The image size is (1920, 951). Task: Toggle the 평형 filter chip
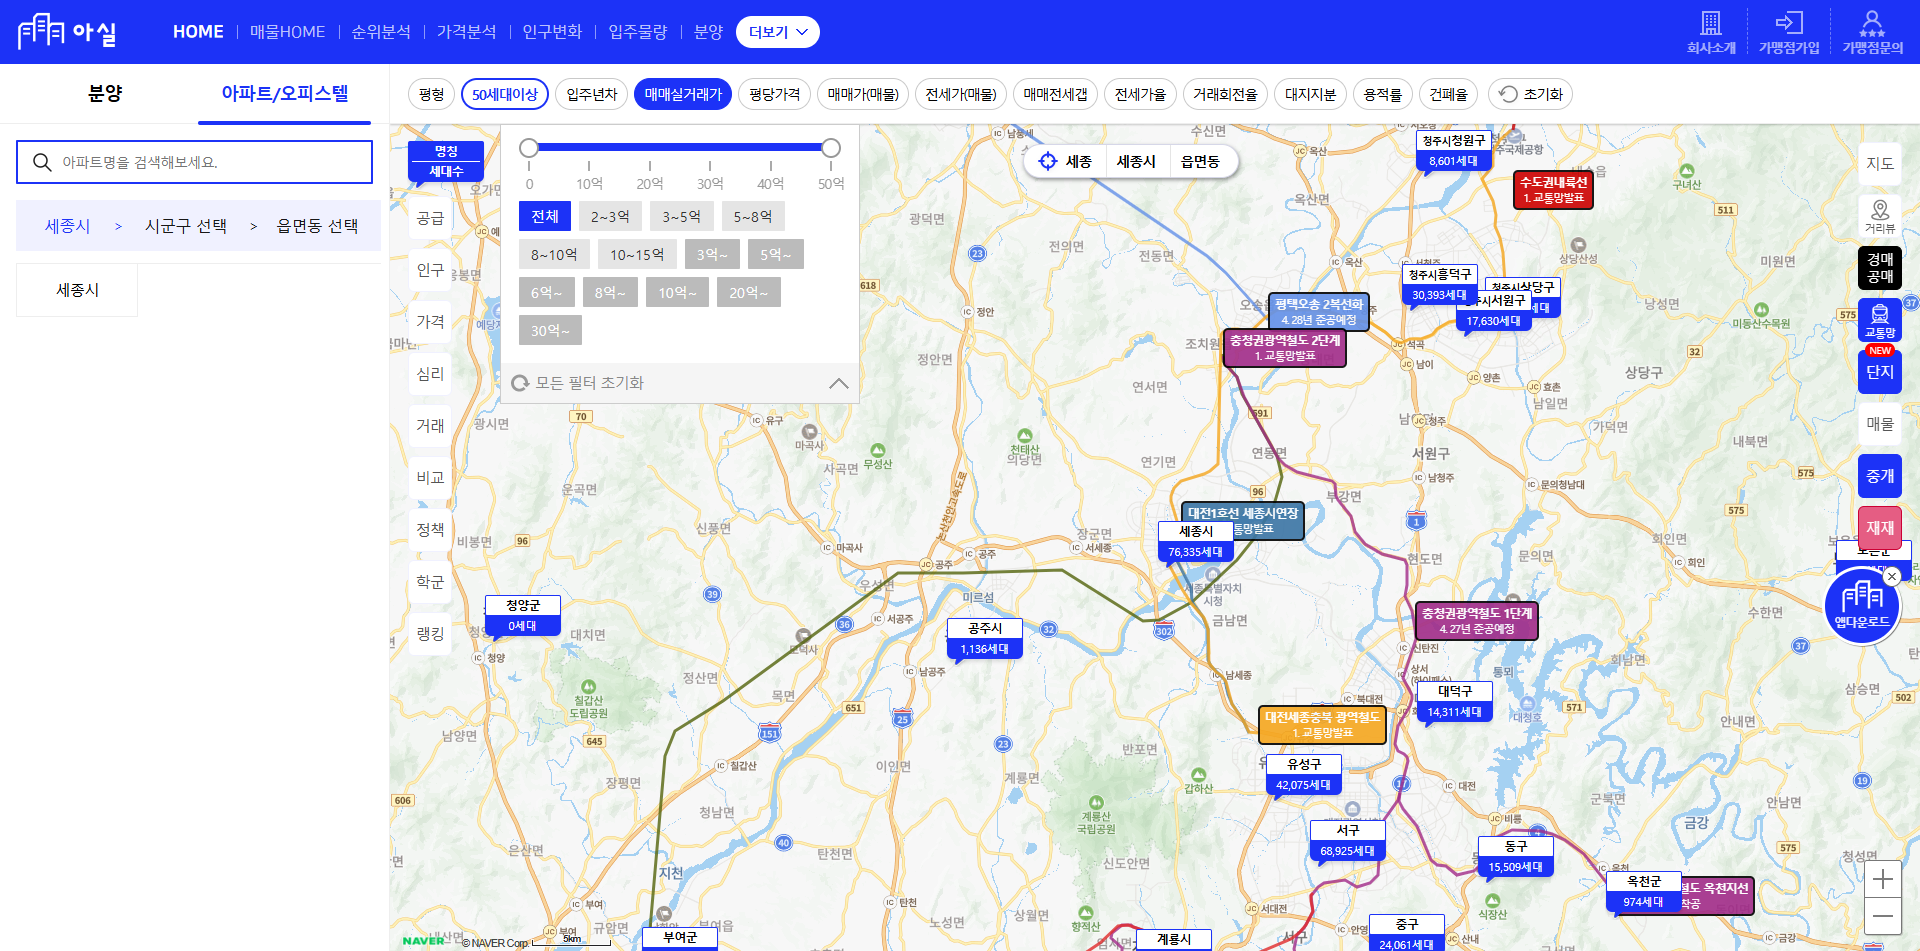pos(431,94)
